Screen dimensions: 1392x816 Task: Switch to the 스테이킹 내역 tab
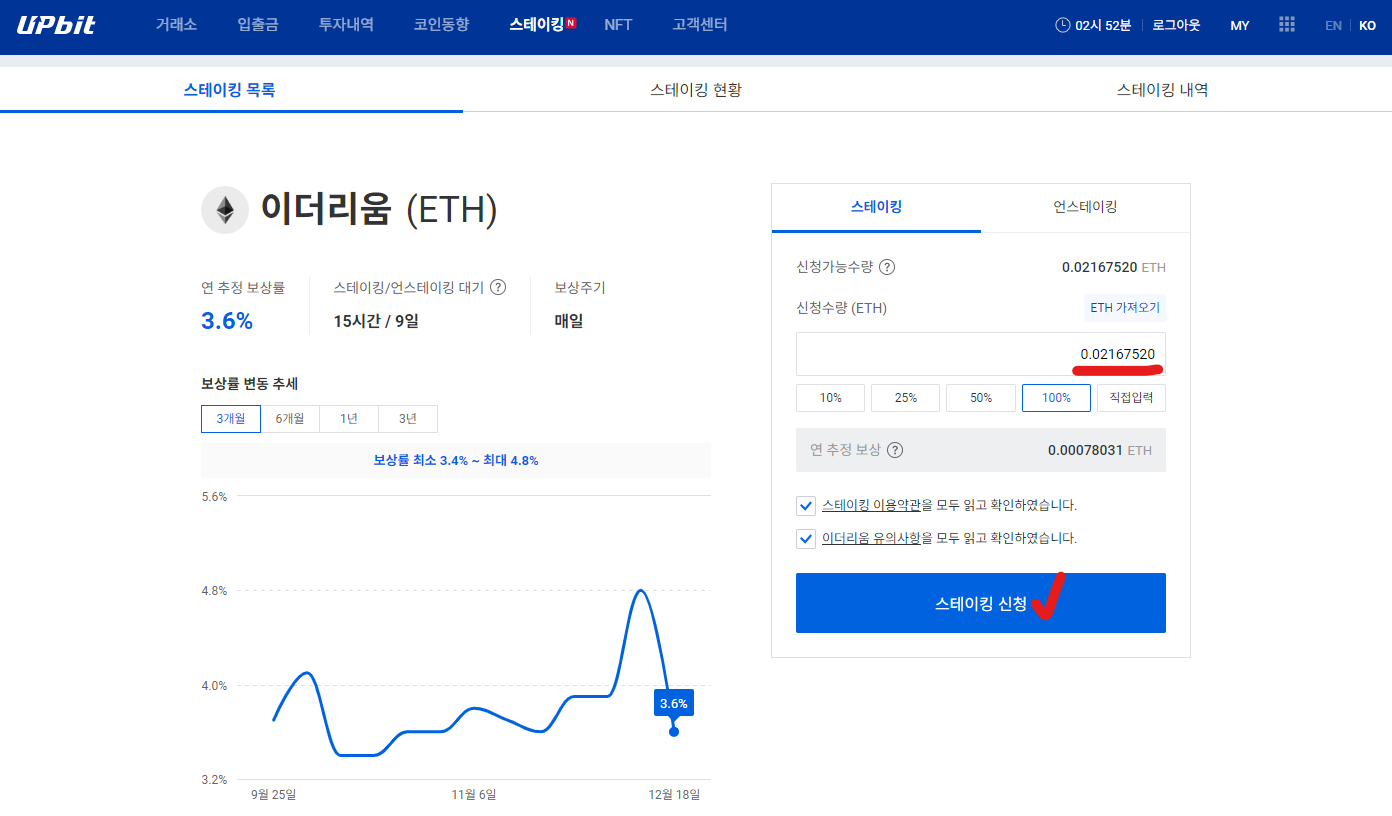pos(1162,90)
